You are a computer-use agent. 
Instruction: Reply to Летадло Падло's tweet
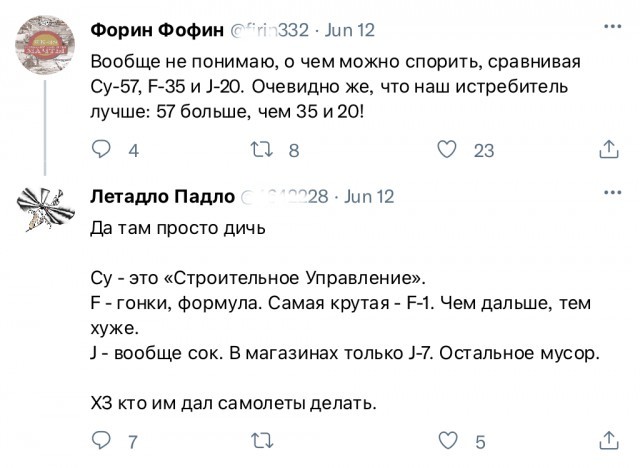[101, 441]
